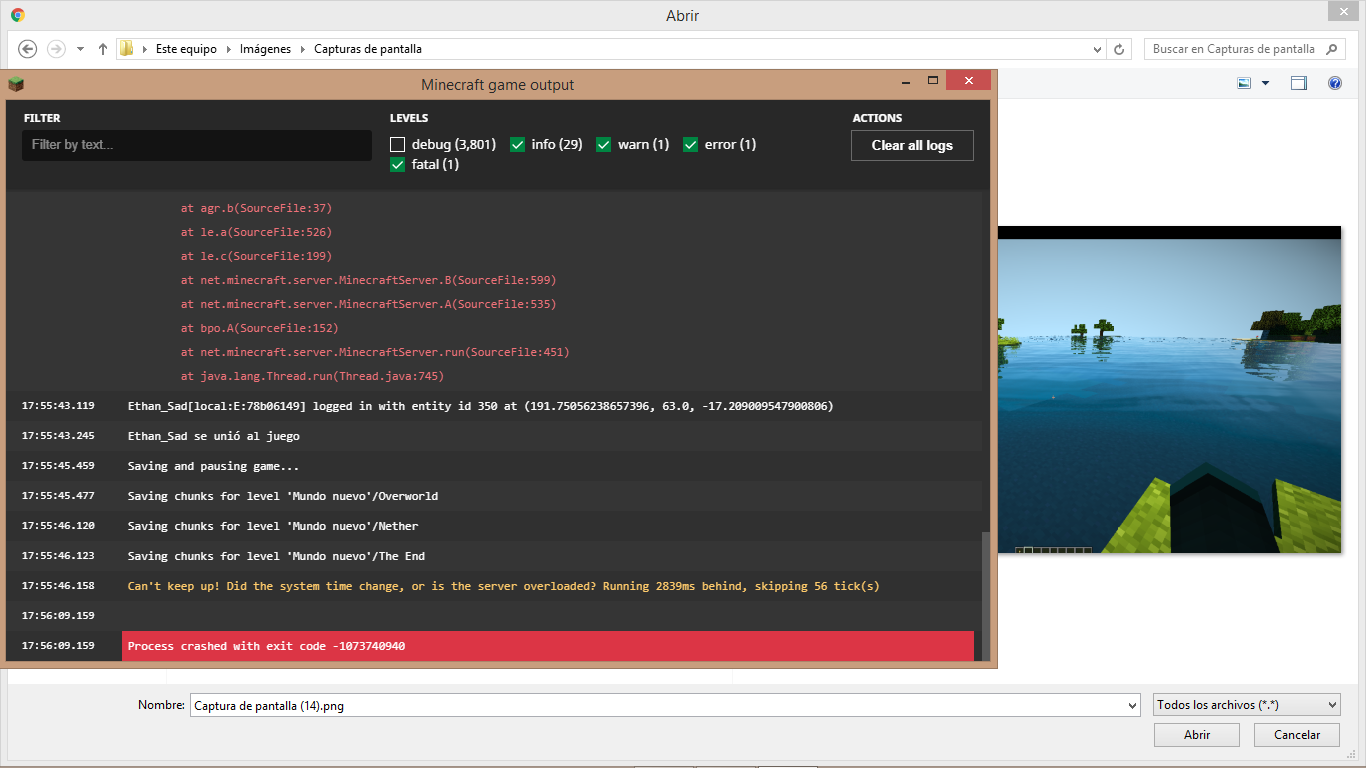
Task: Disable the warn log level
Action: tap(604, 145)
